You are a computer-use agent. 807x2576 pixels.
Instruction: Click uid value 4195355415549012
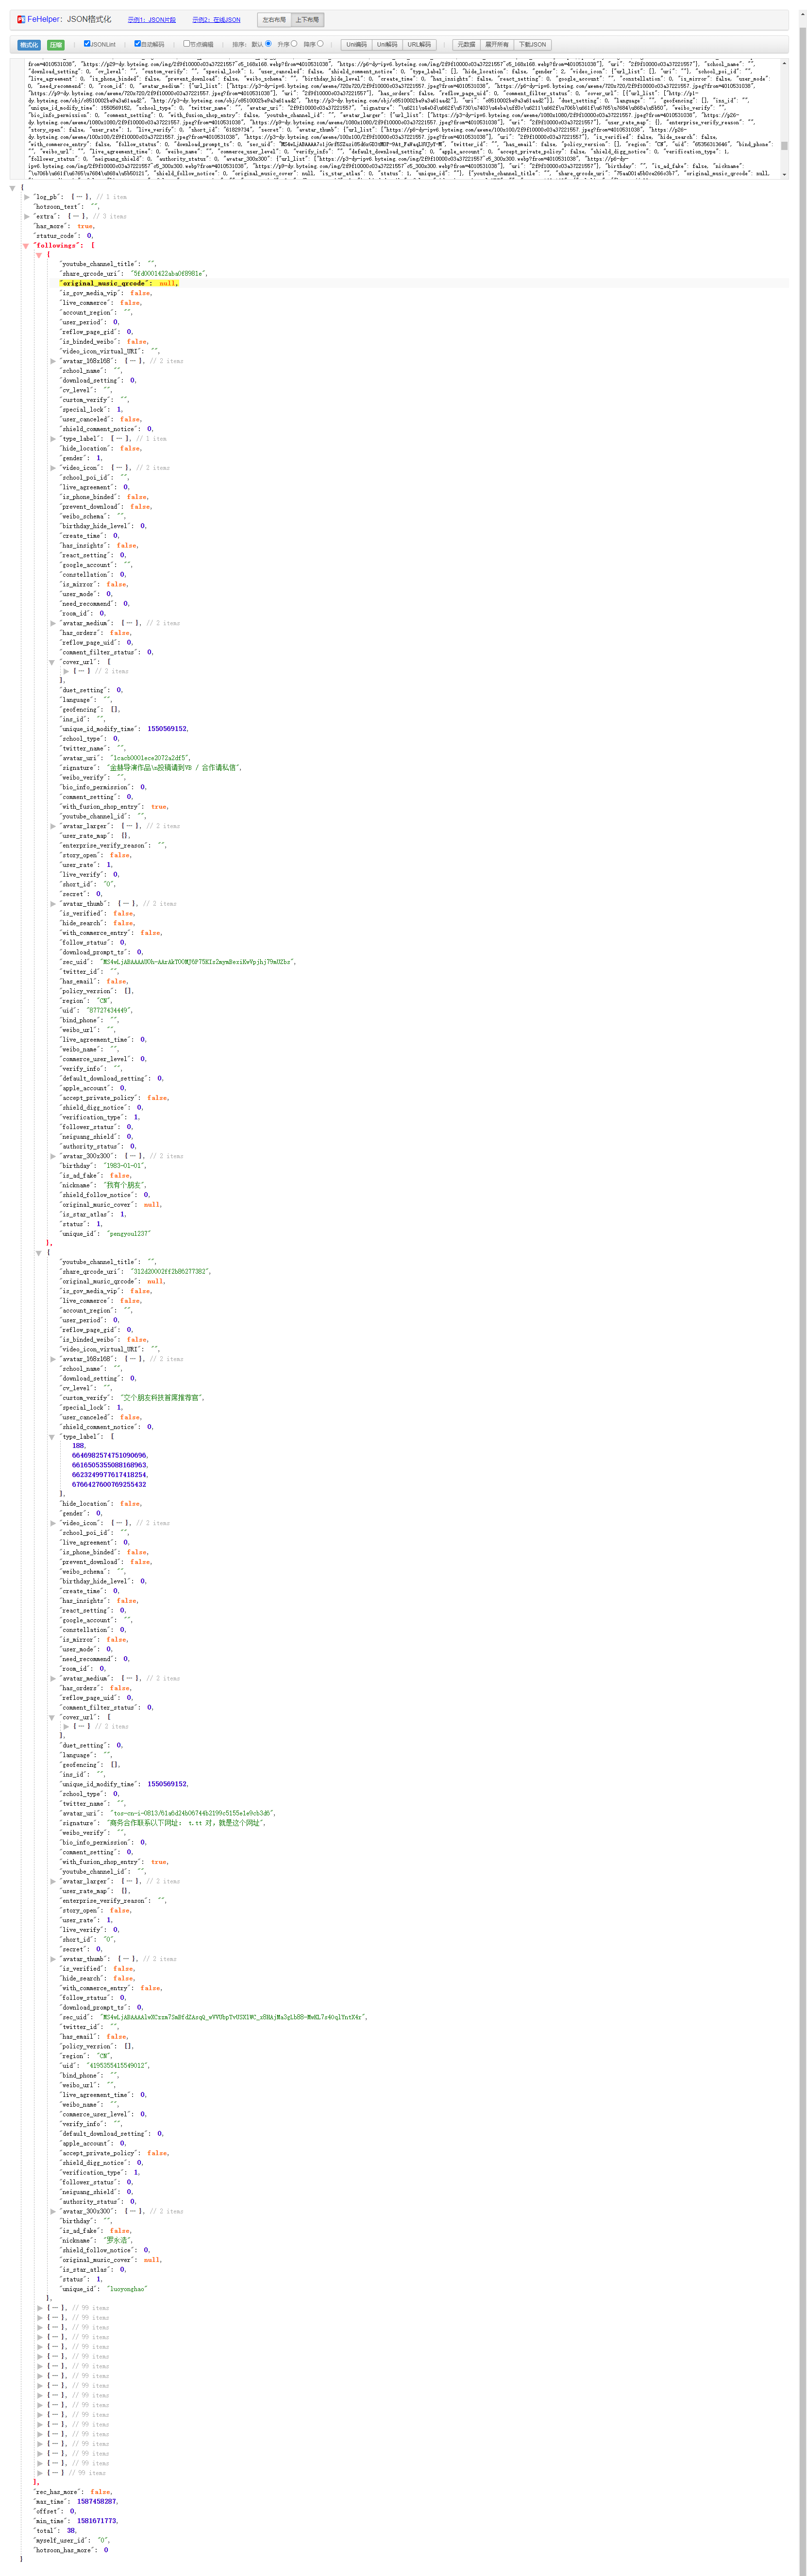tap(118, 2066)
